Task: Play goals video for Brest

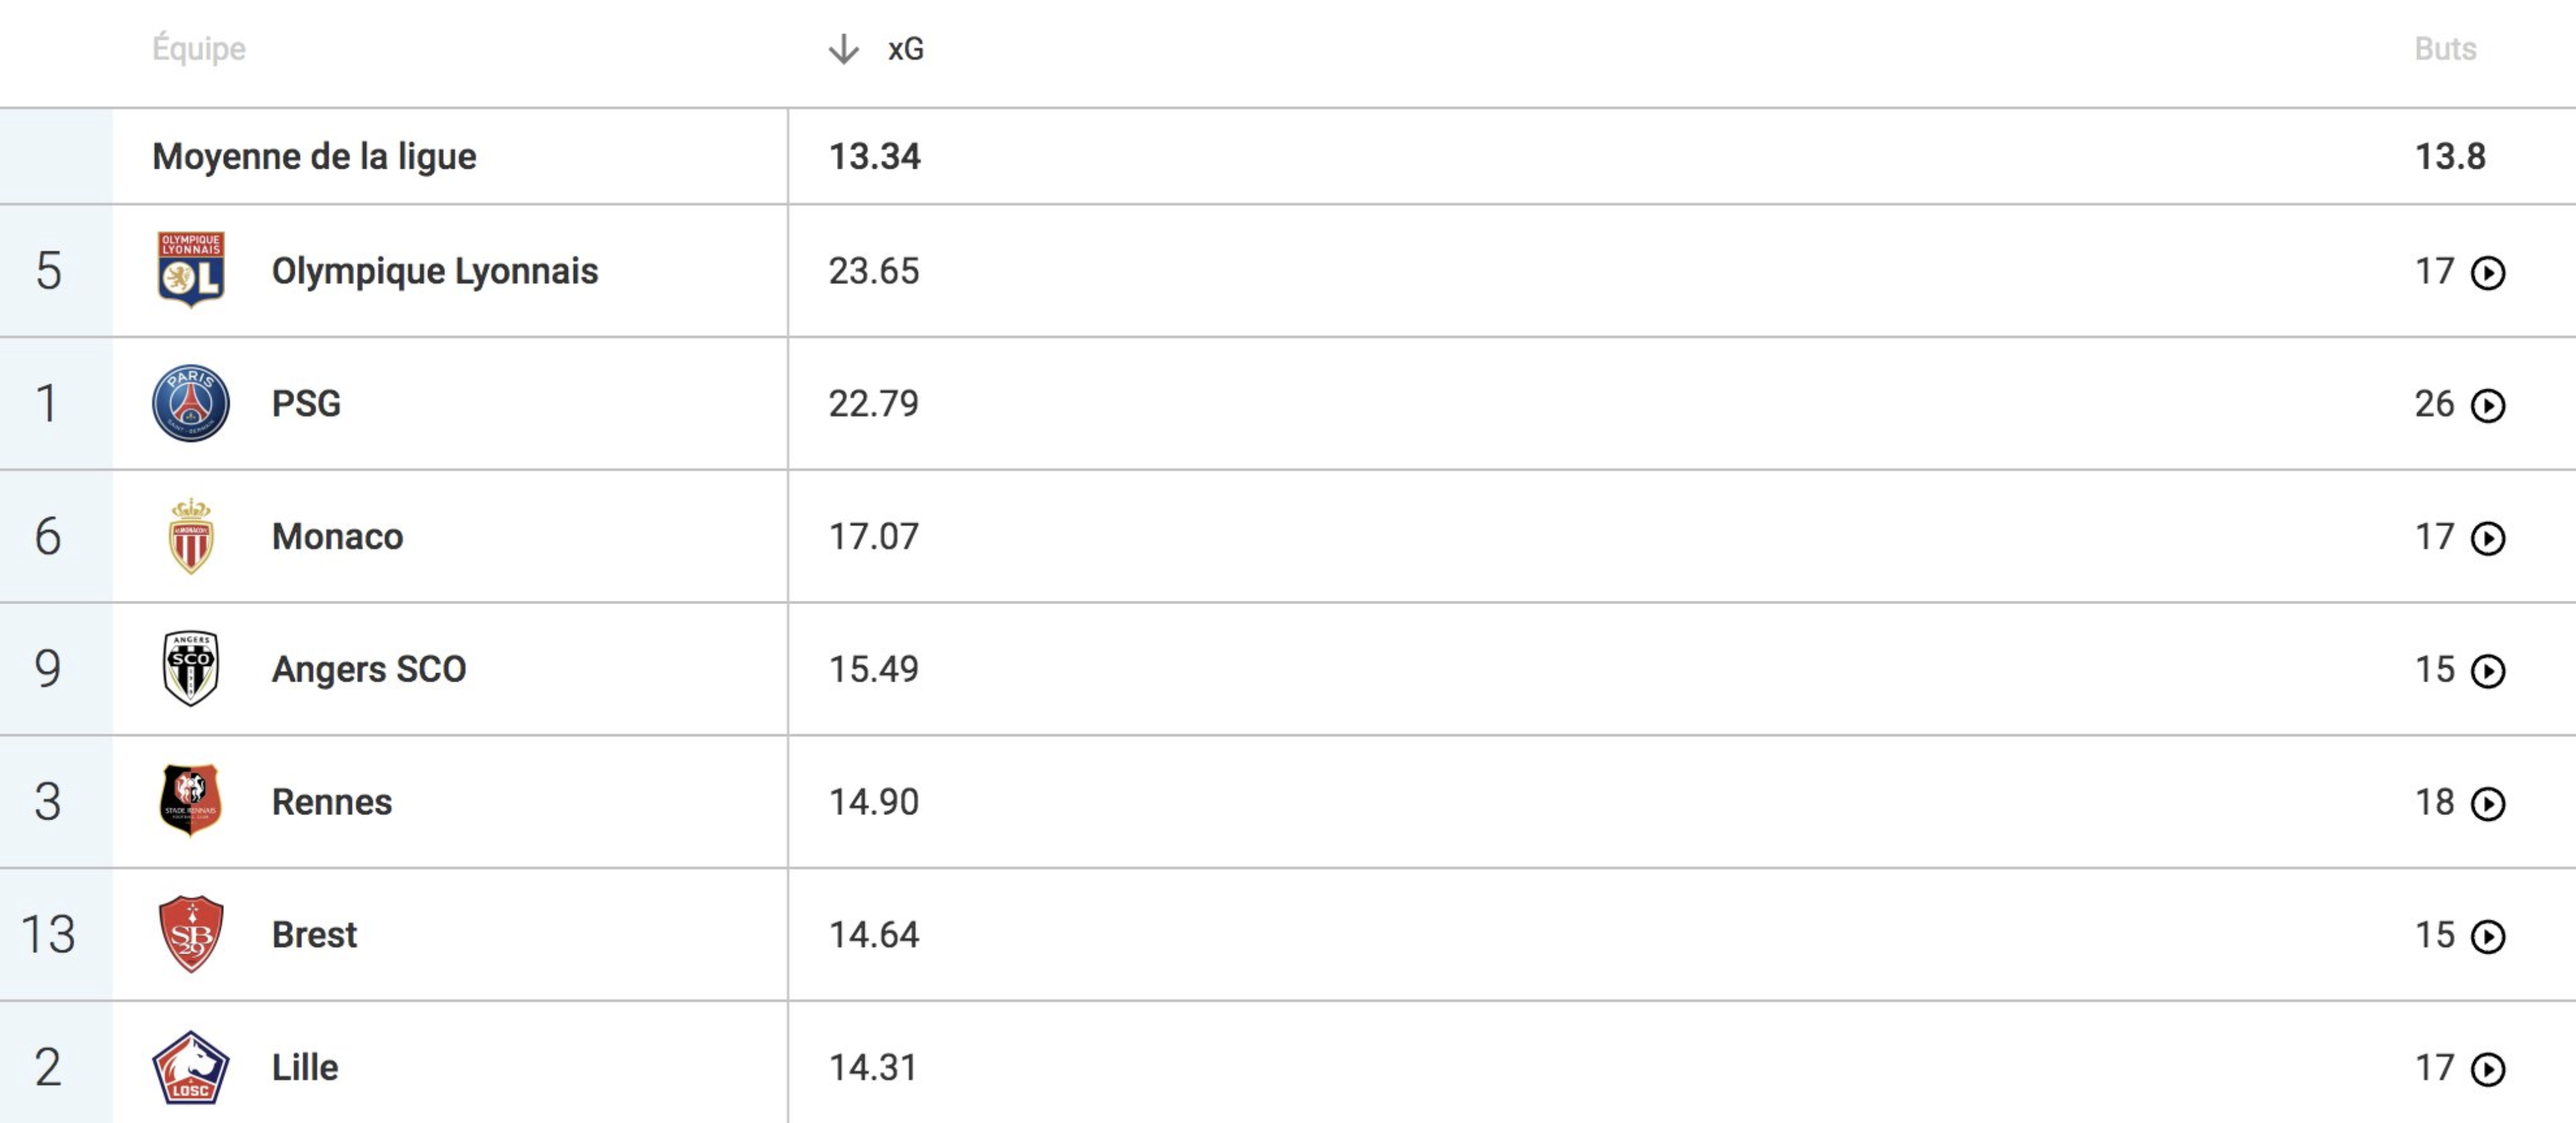Action: pos(2488,936)
